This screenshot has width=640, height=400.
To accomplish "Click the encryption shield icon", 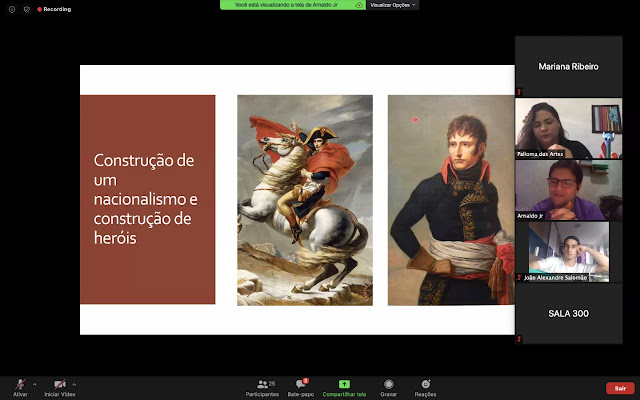I will pos(27,9).
